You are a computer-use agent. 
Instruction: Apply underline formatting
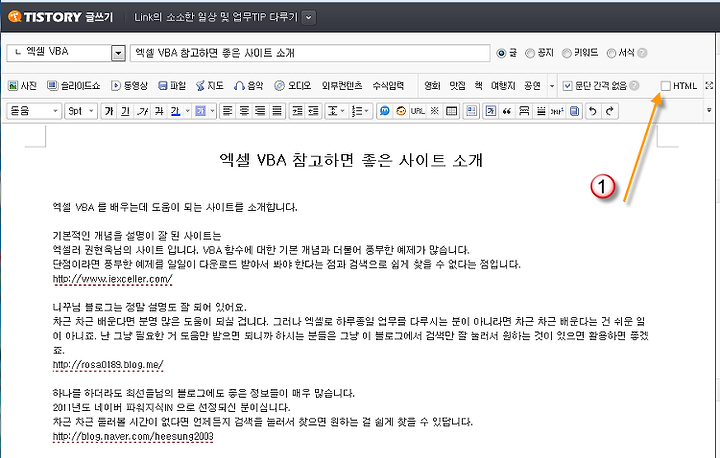[x=125, y=111]
